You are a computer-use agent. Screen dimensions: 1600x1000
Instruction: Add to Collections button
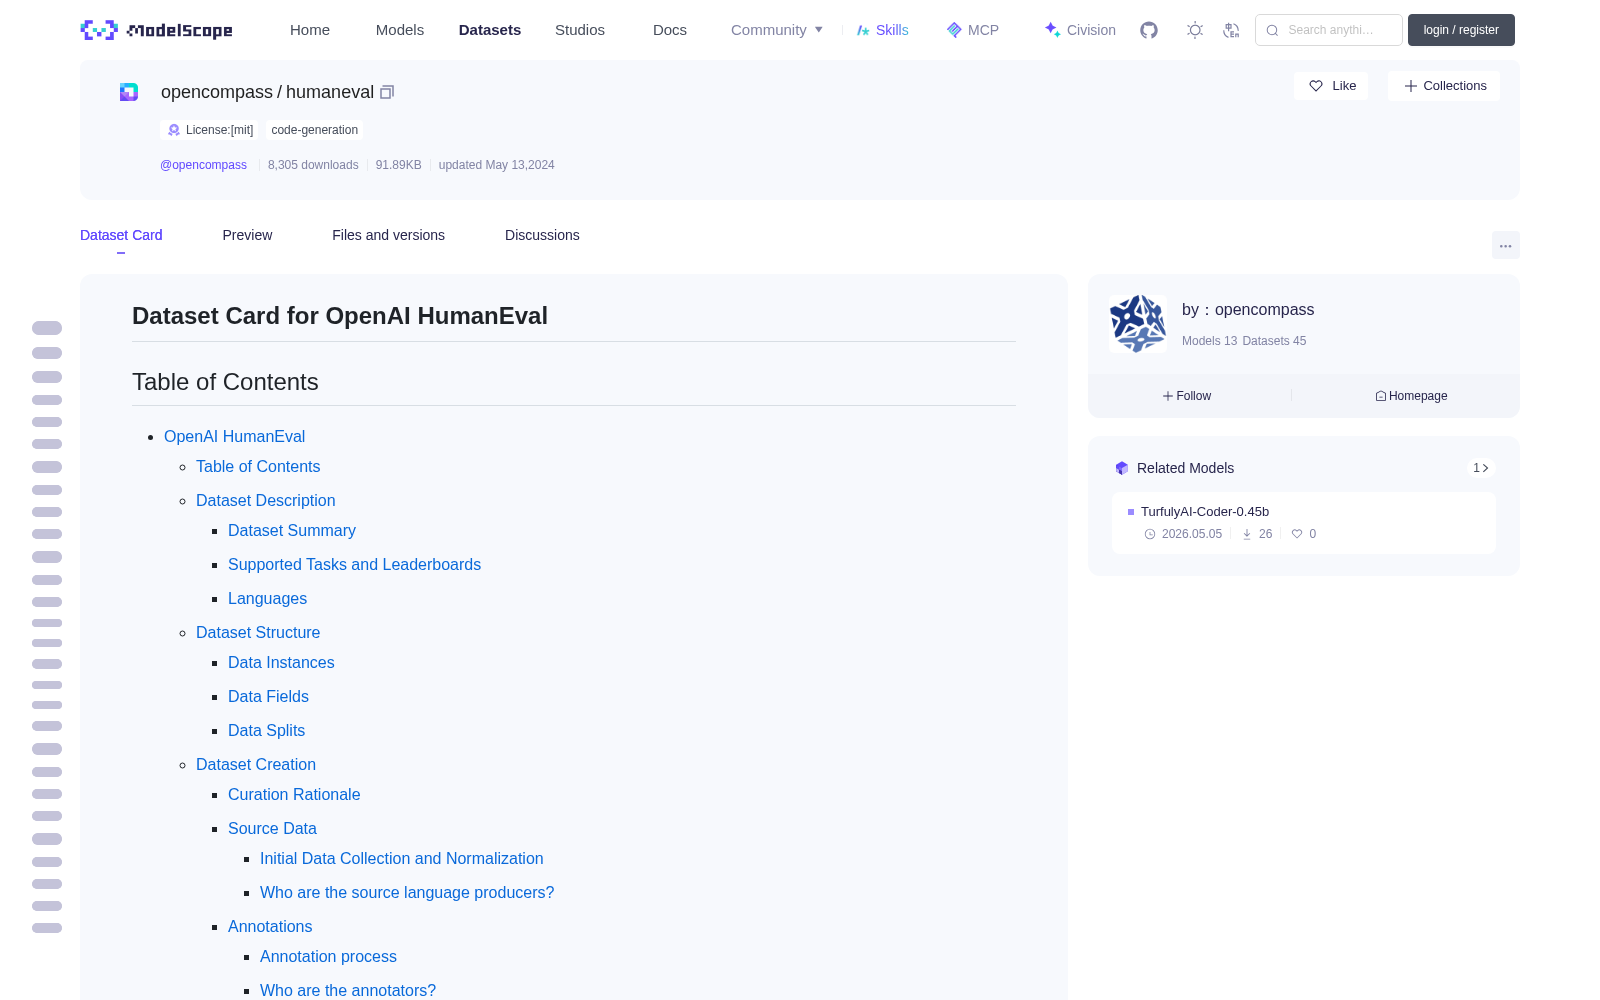1444,86
